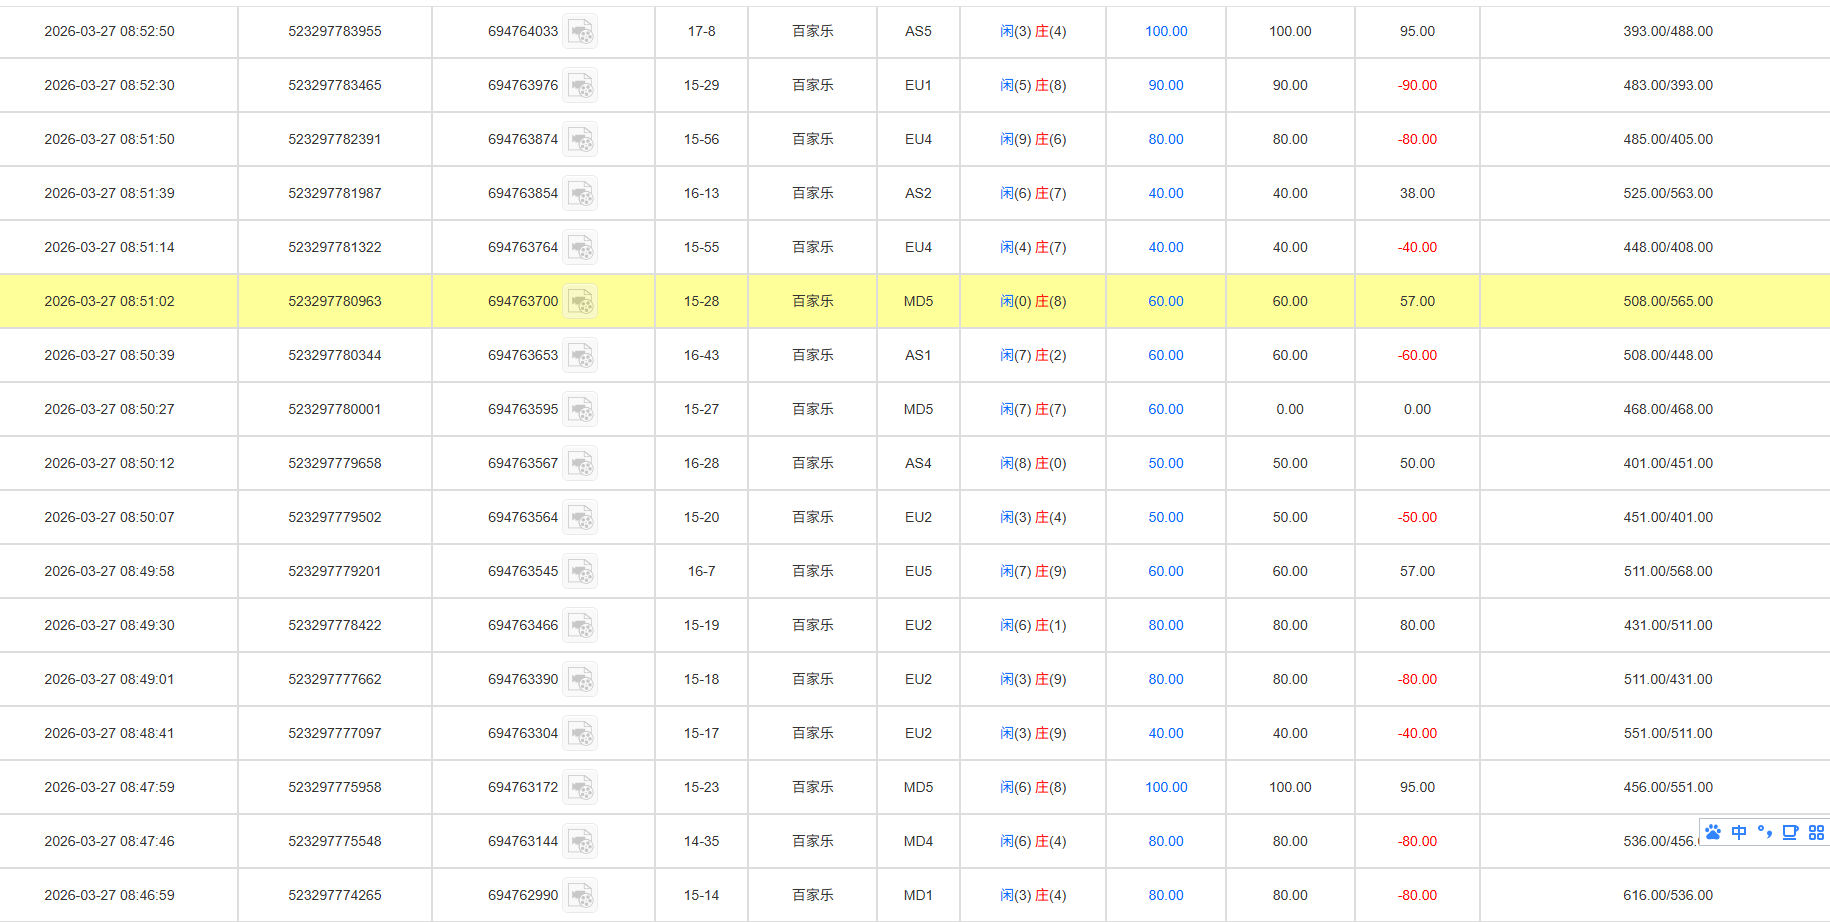Click blue bet amount 100.00 on 08:52:50 row

point(1166,32)
